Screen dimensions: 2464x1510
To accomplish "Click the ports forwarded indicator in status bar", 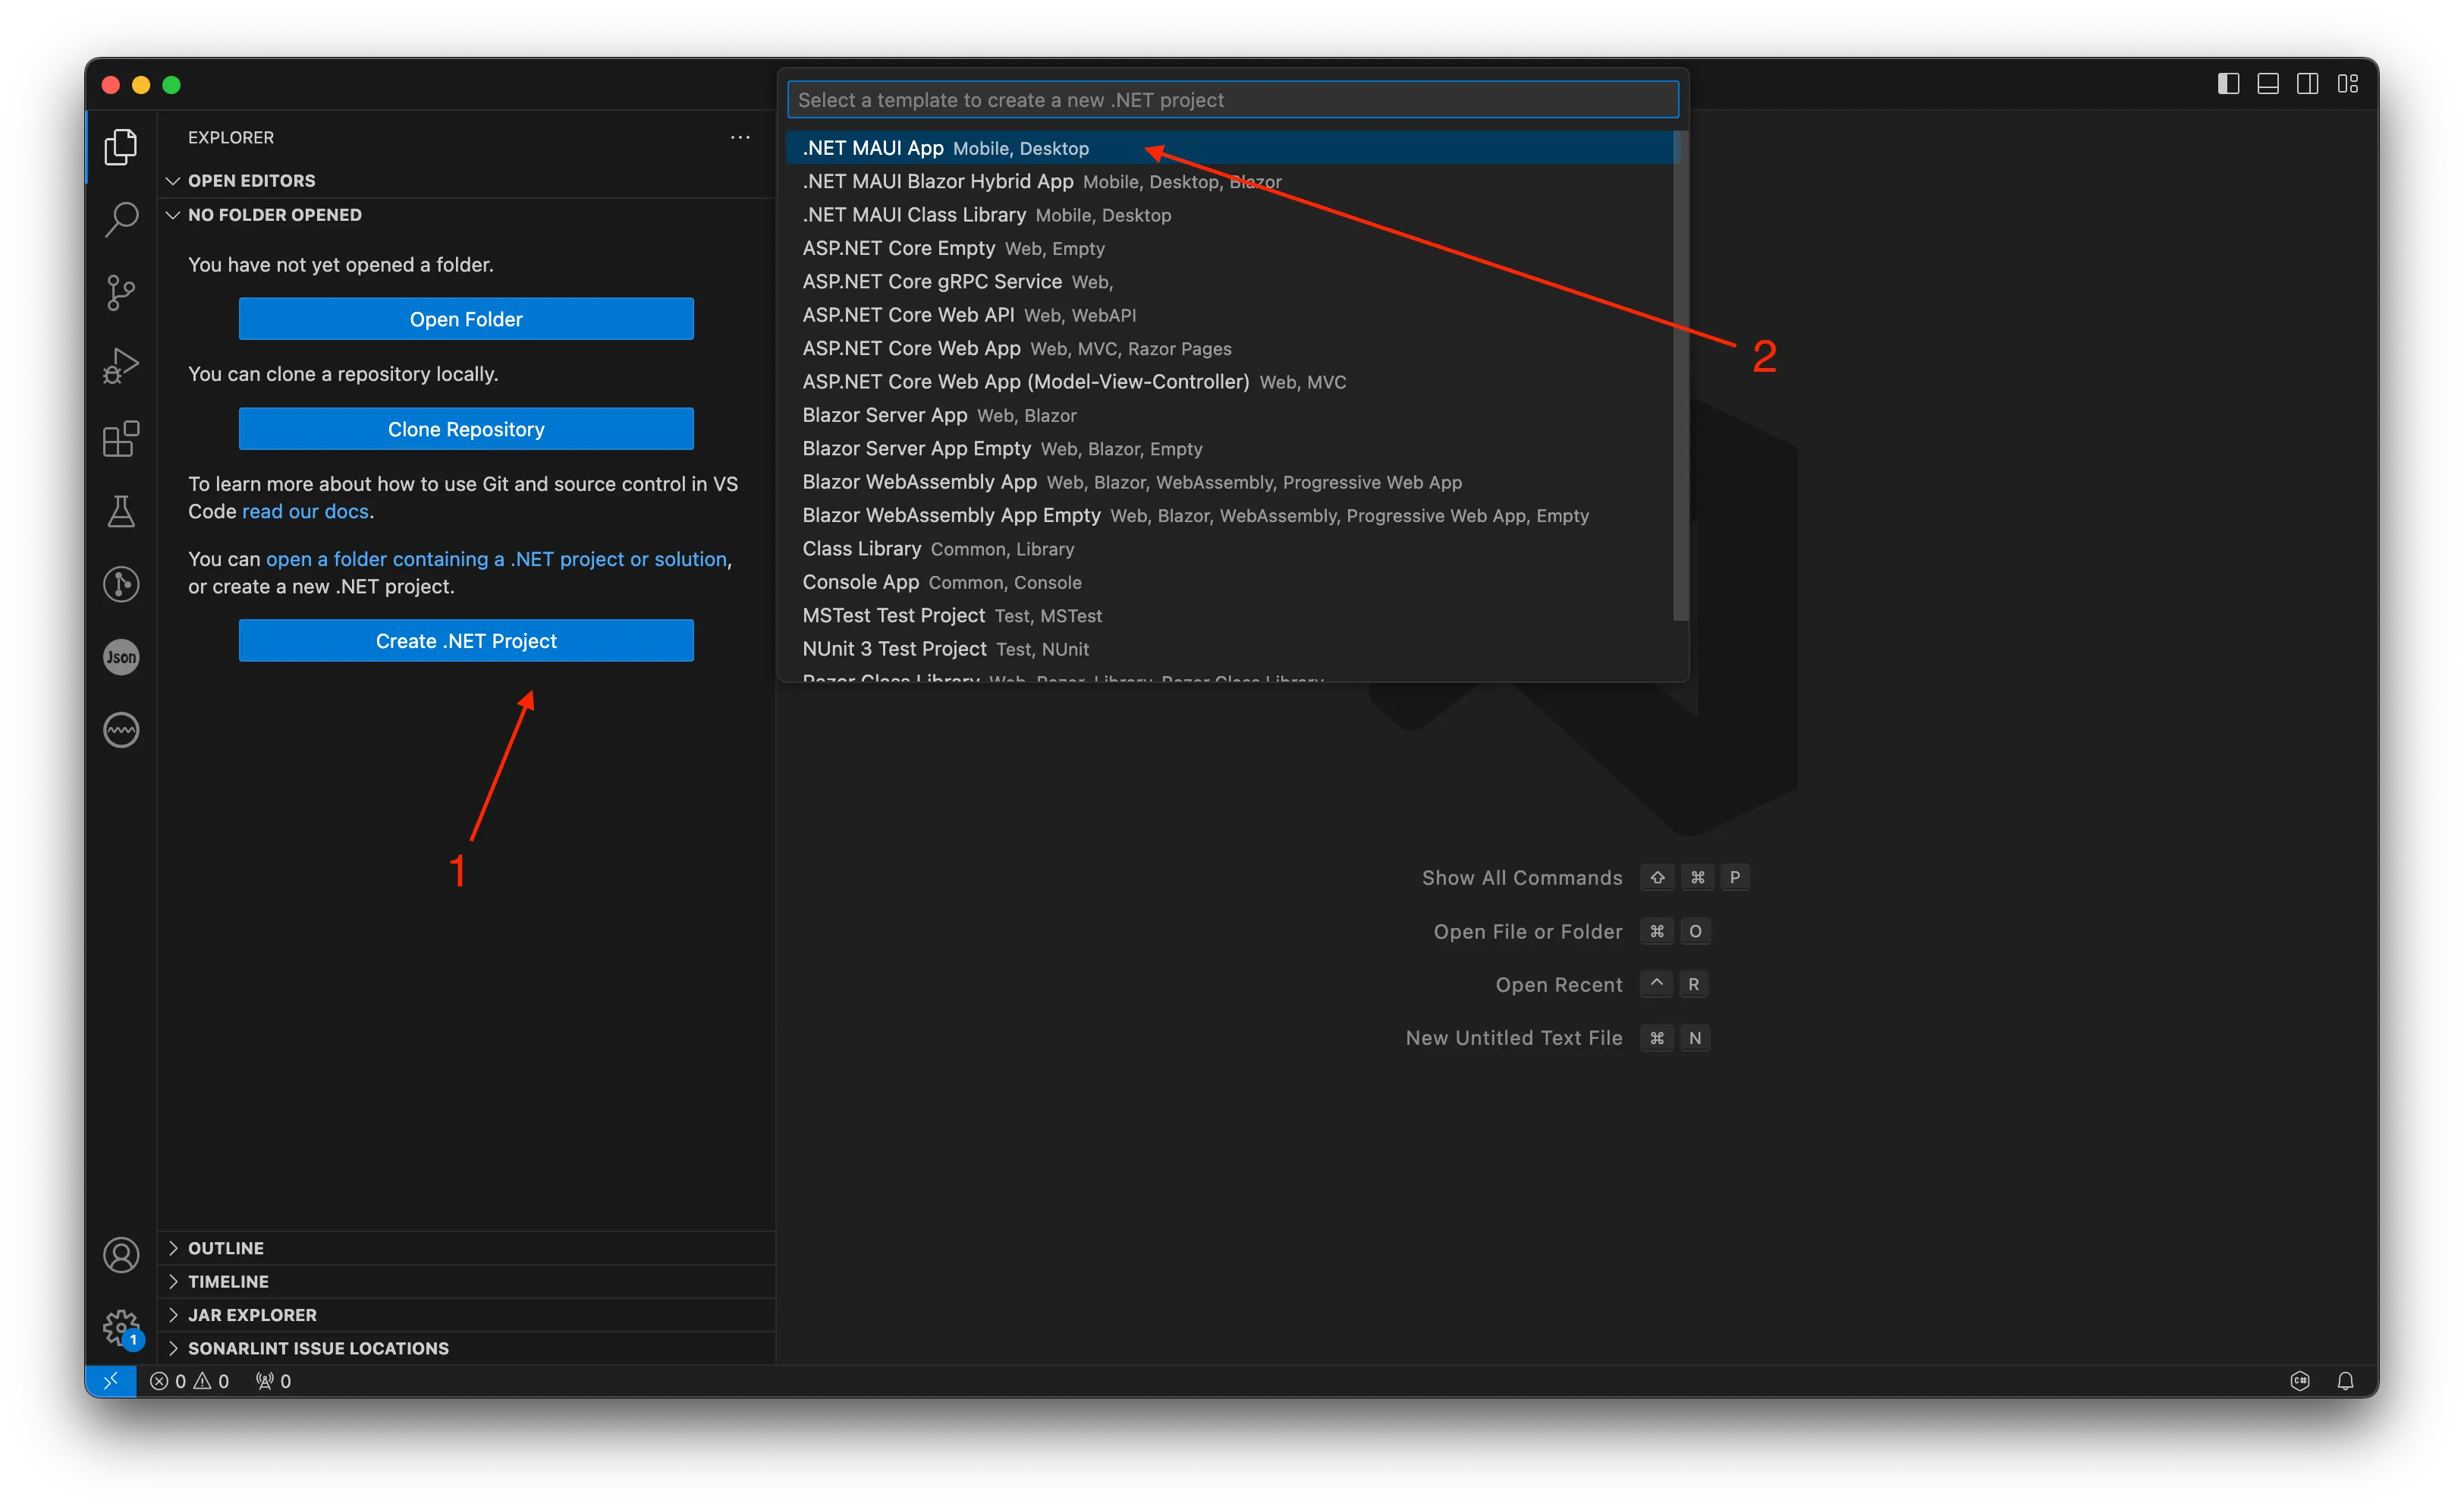I will (273, 1381).
